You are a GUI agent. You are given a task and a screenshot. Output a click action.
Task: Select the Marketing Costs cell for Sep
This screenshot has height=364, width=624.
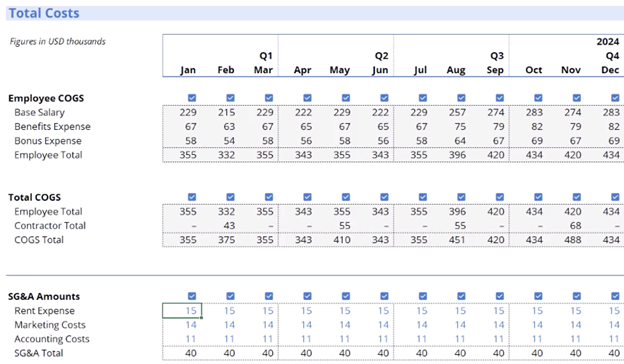(x=490, y=325)
